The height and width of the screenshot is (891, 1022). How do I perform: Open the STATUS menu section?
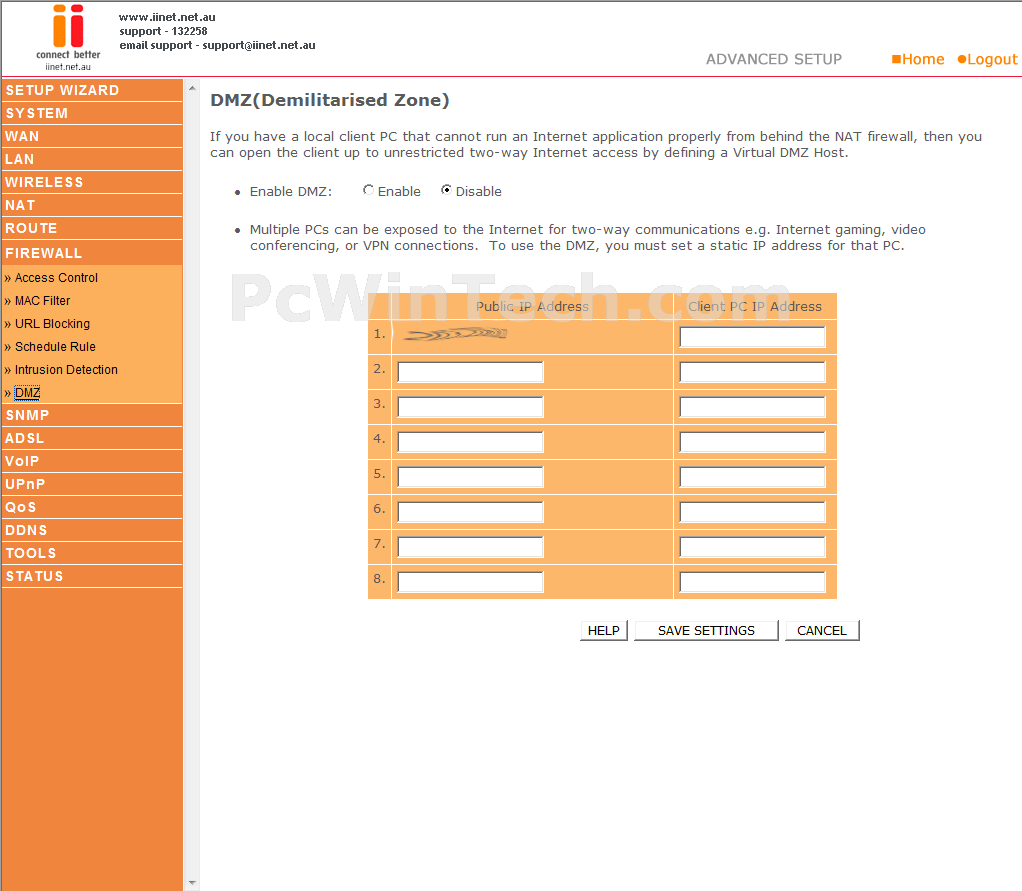pos(93,576)
